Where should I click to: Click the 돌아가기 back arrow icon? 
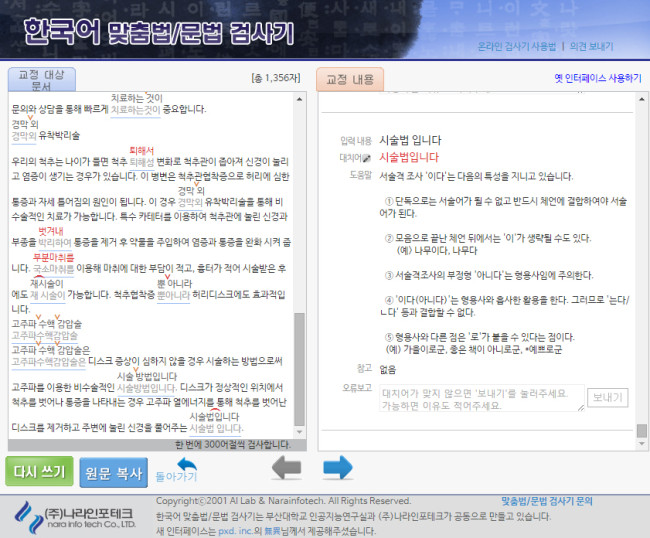point(186,464)
